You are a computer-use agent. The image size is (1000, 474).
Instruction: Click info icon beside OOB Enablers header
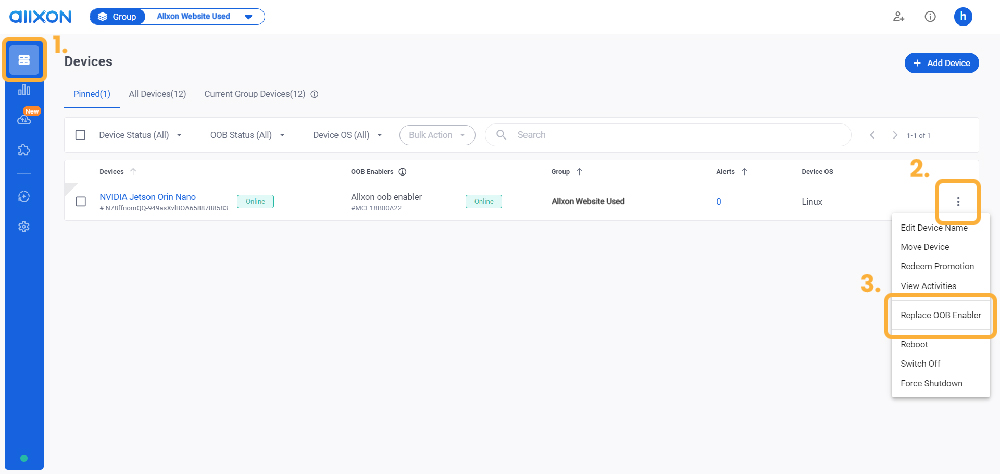point(402,172)
